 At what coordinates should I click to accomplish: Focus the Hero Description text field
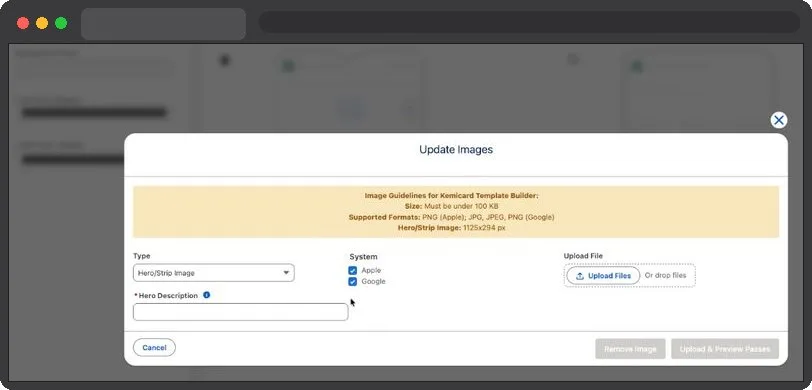[x=240, y=312]
